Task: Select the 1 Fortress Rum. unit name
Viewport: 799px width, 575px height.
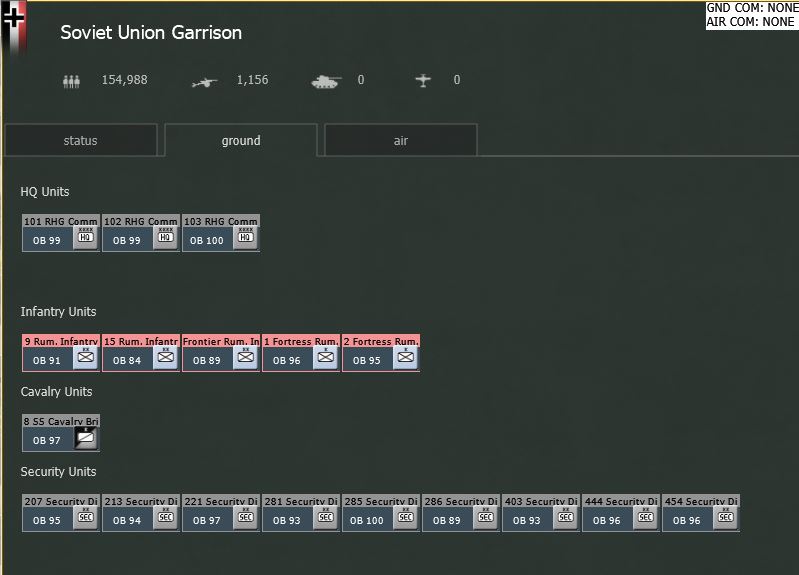Action: tap(301, 341)
